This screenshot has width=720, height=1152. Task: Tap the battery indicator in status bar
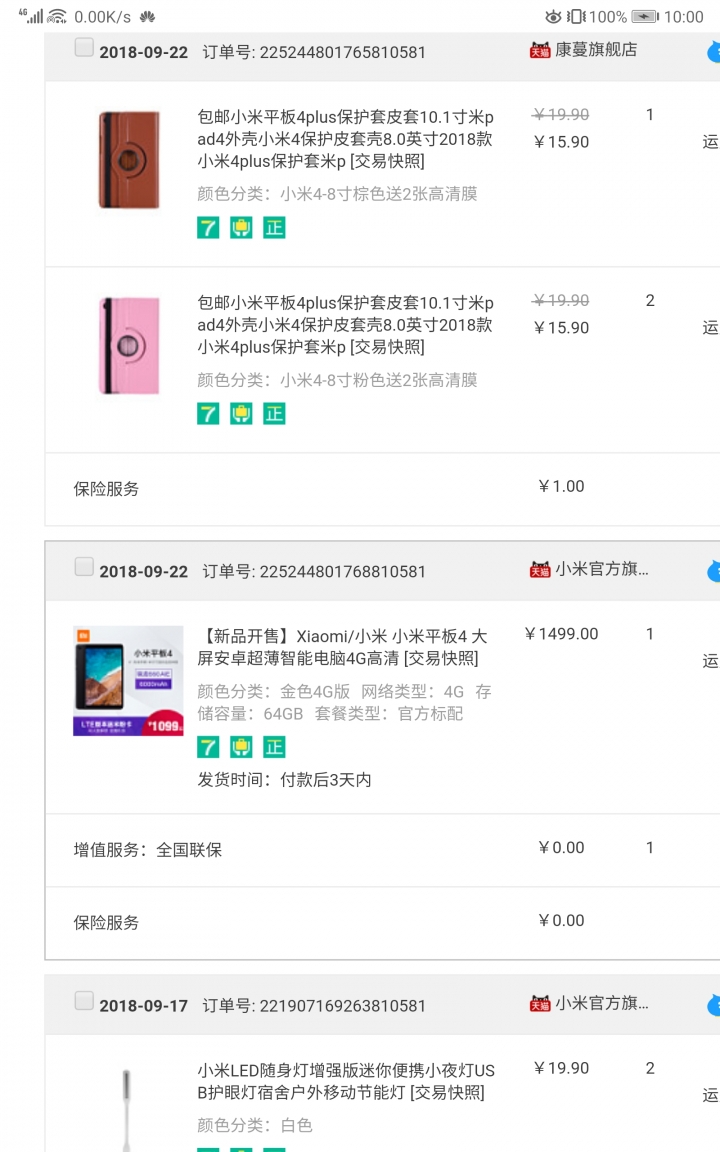coord(645,16)
